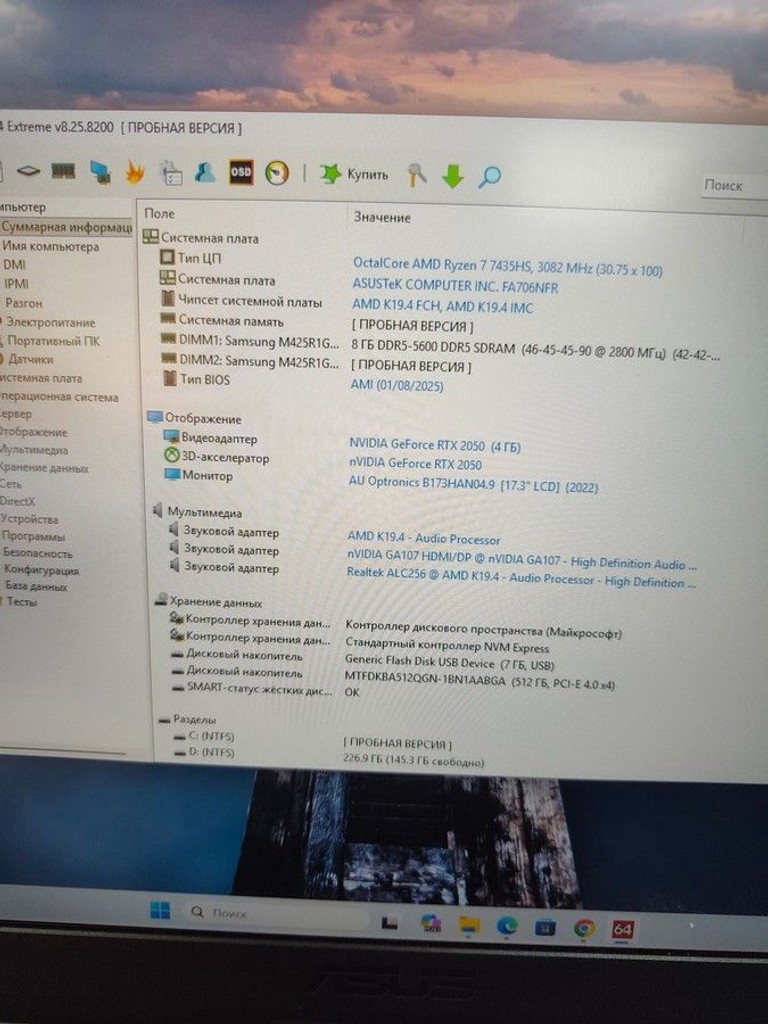Focus the AIDA64 Поиск search field
Viewport: 768px width, 1024px height.
(733, 185)
